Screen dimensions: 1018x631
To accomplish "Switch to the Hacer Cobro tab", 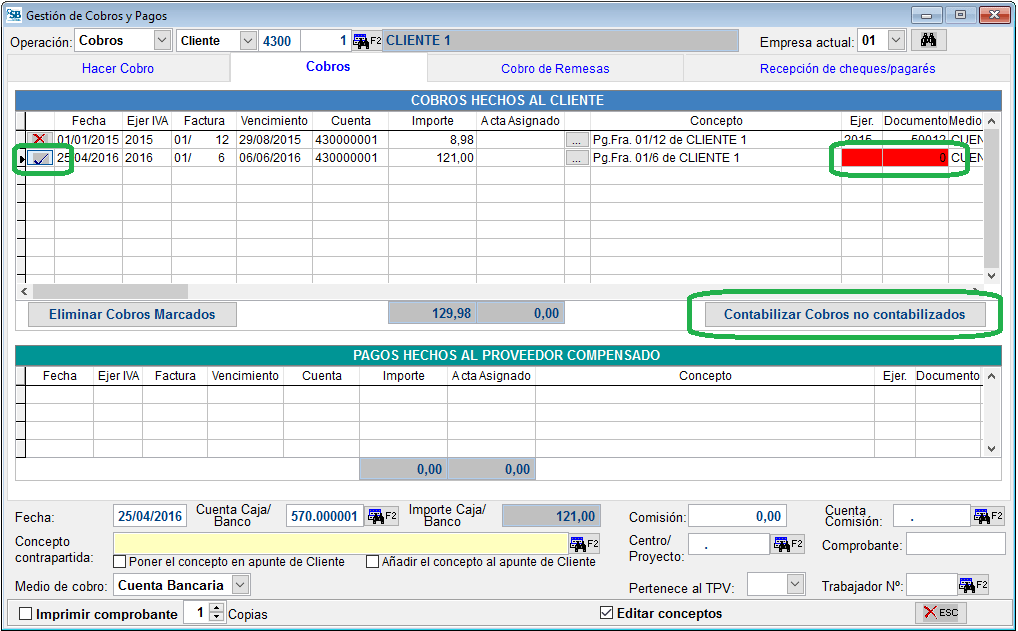I will [x=118, y=69].
